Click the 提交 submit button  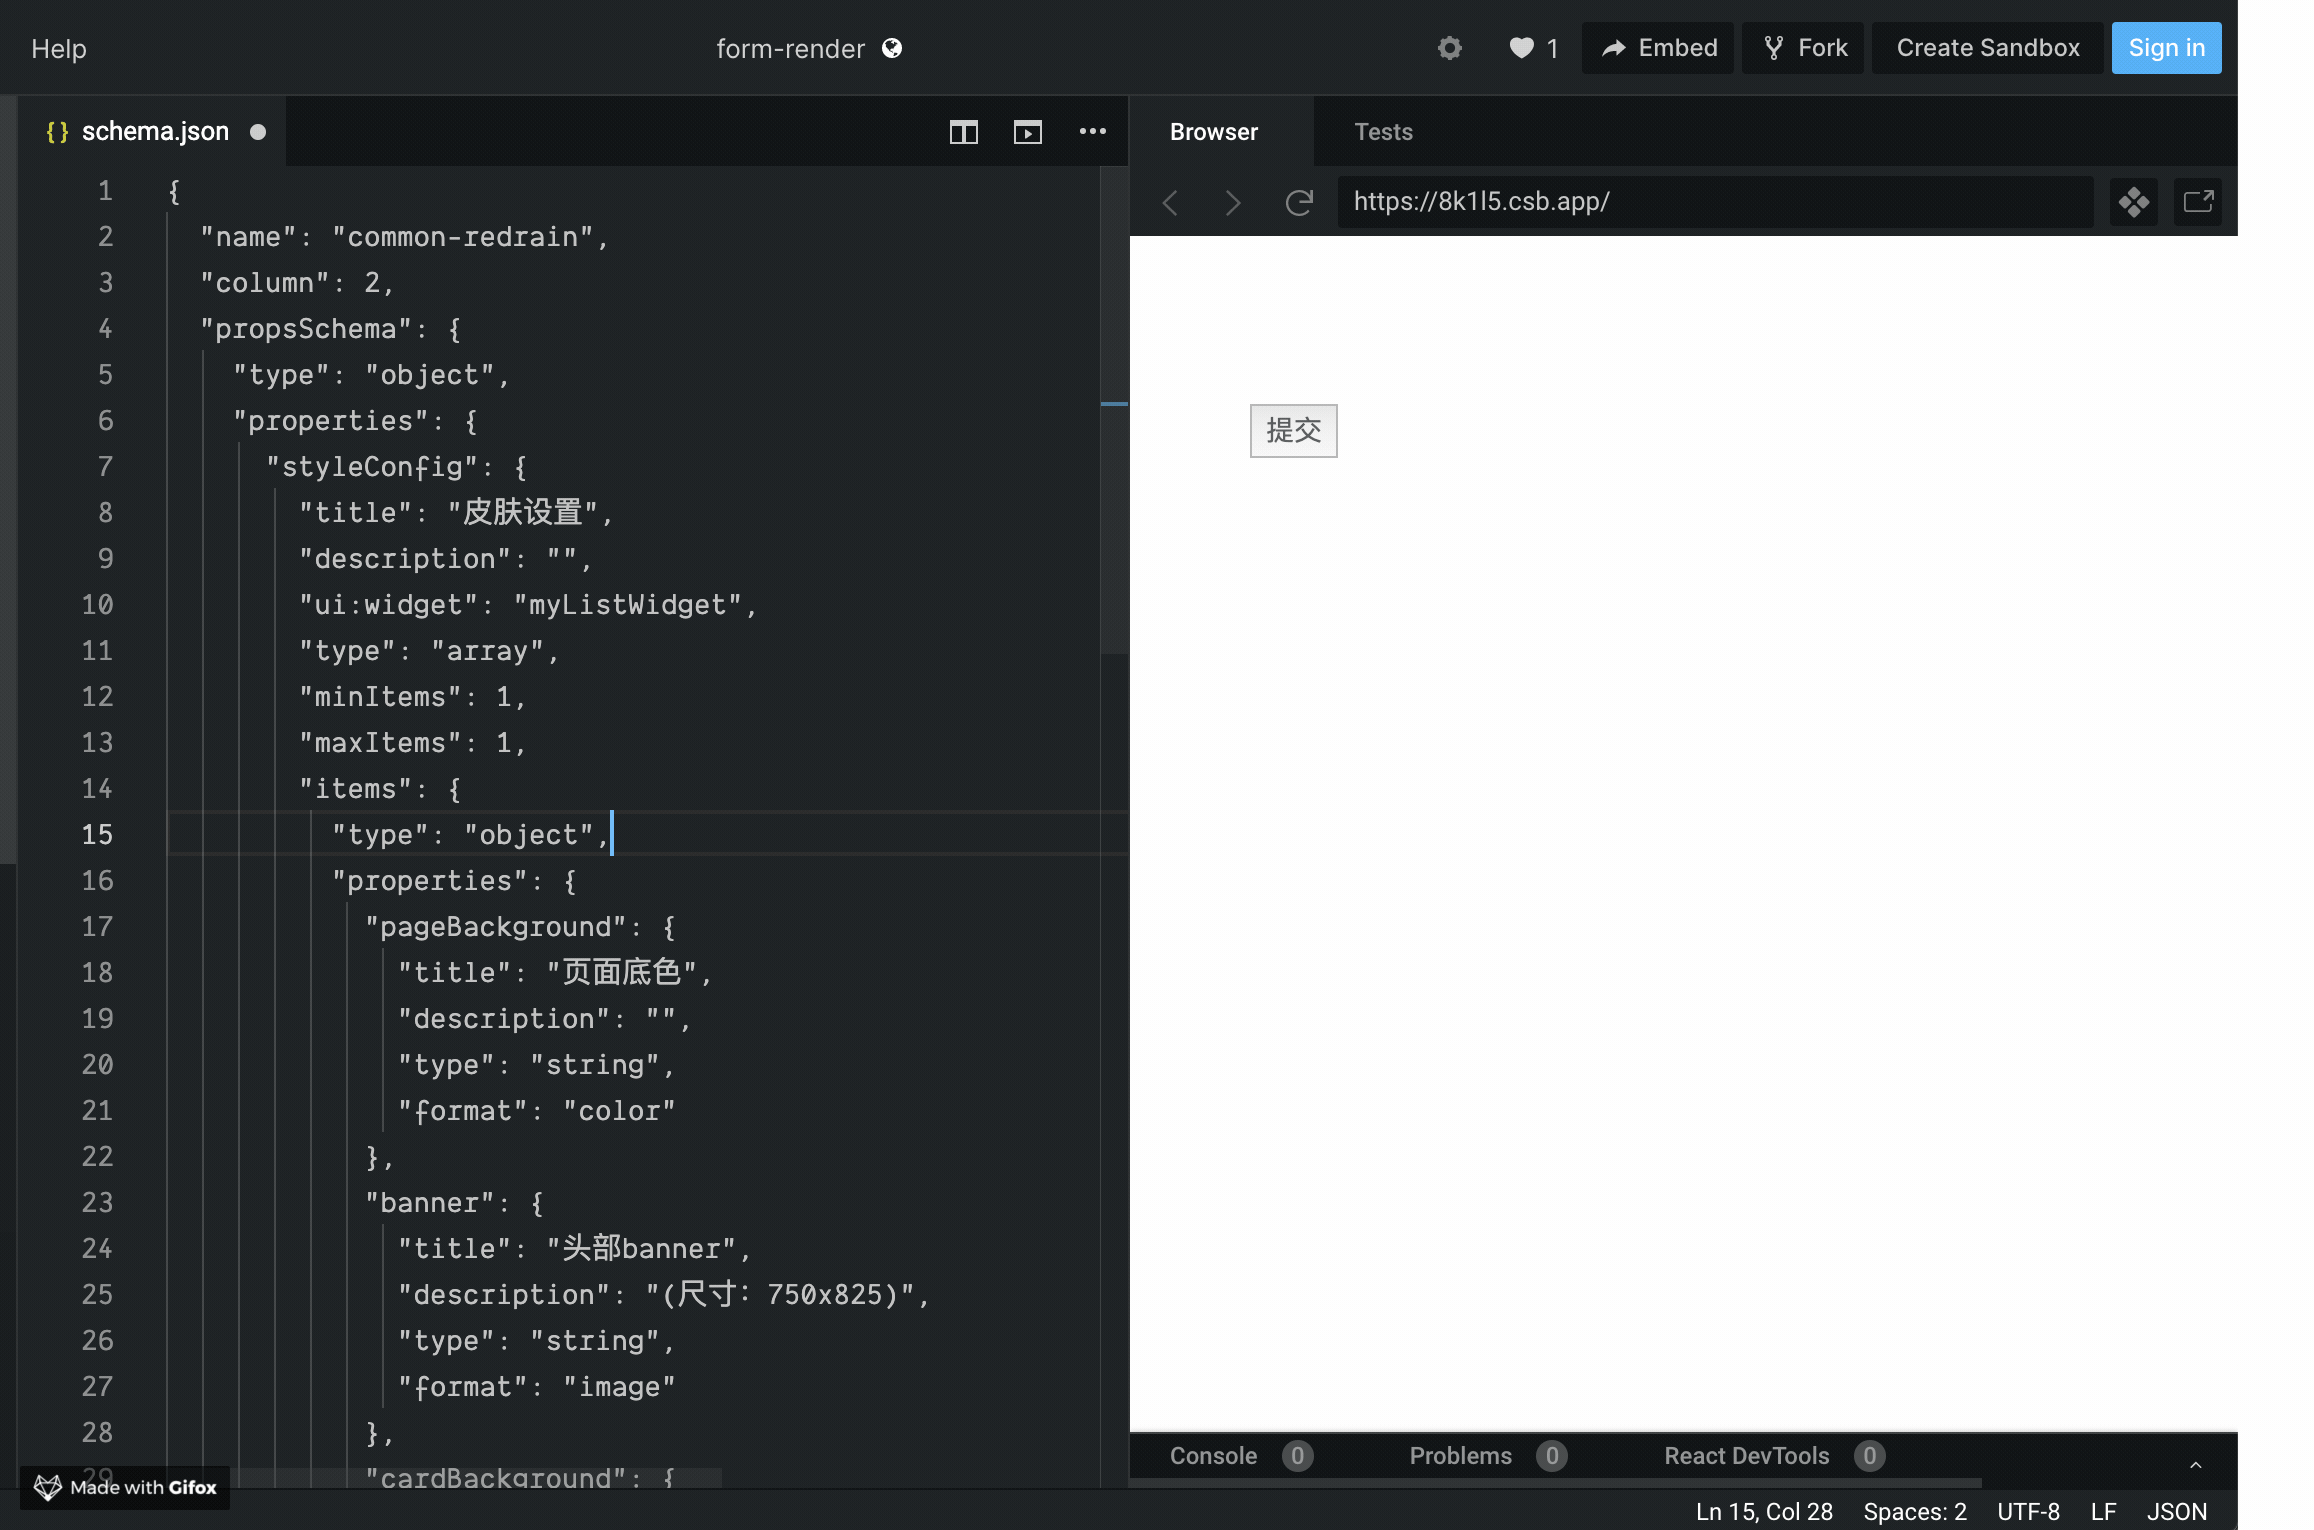[1293, 431]
